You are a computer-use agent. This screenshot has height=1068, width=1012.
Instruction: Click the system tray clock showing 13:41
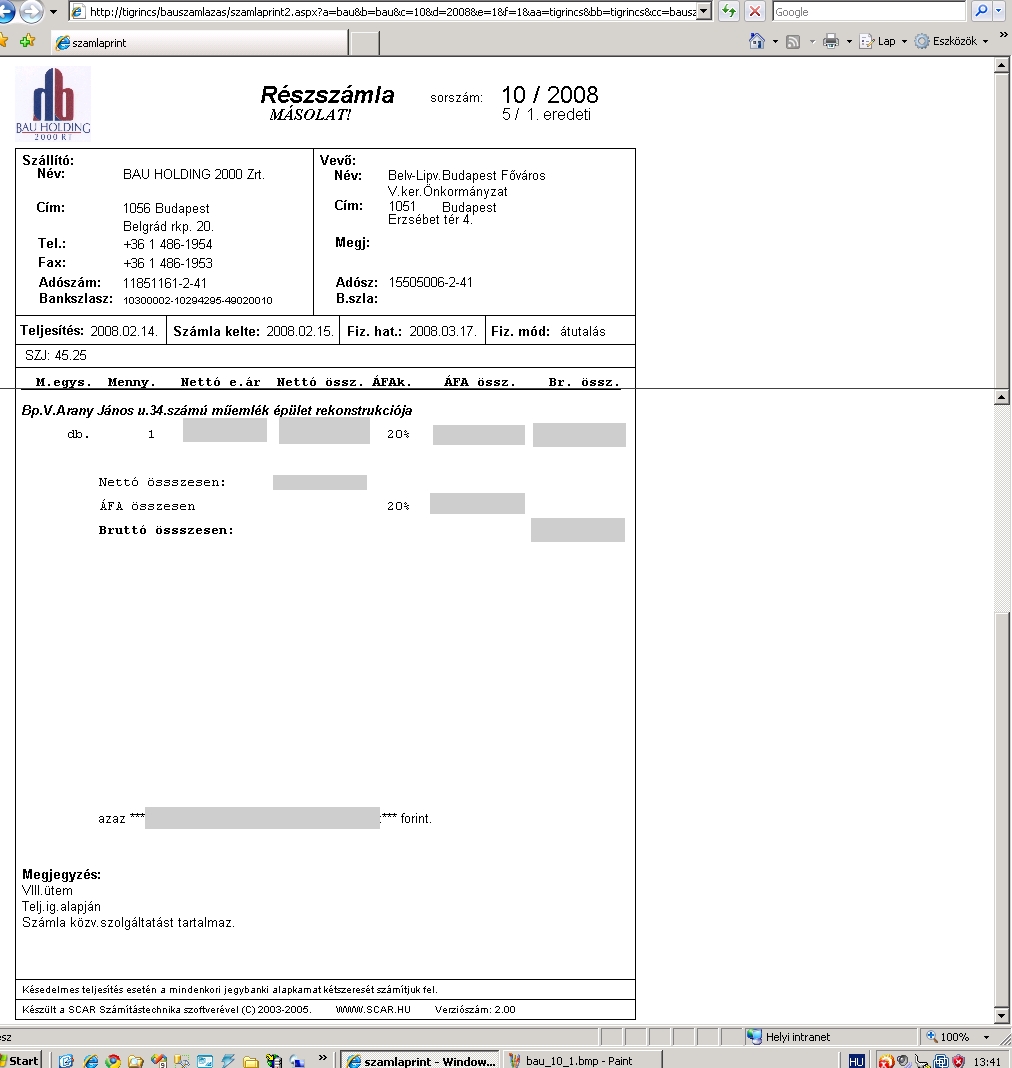point(987,1061)
